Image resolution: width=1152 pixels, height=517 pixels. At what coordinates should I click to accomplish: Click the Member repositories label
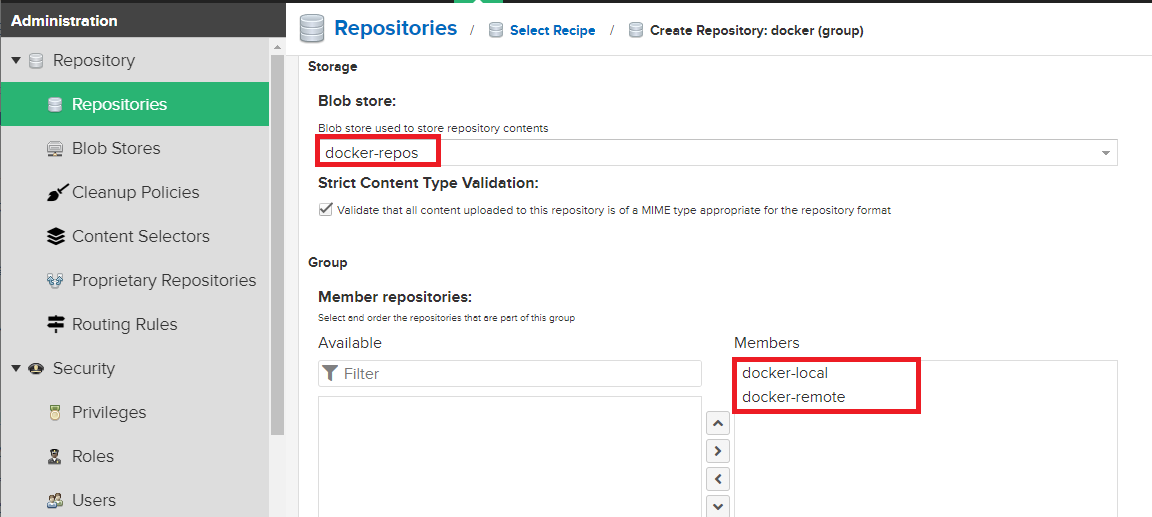pos(395,297)
